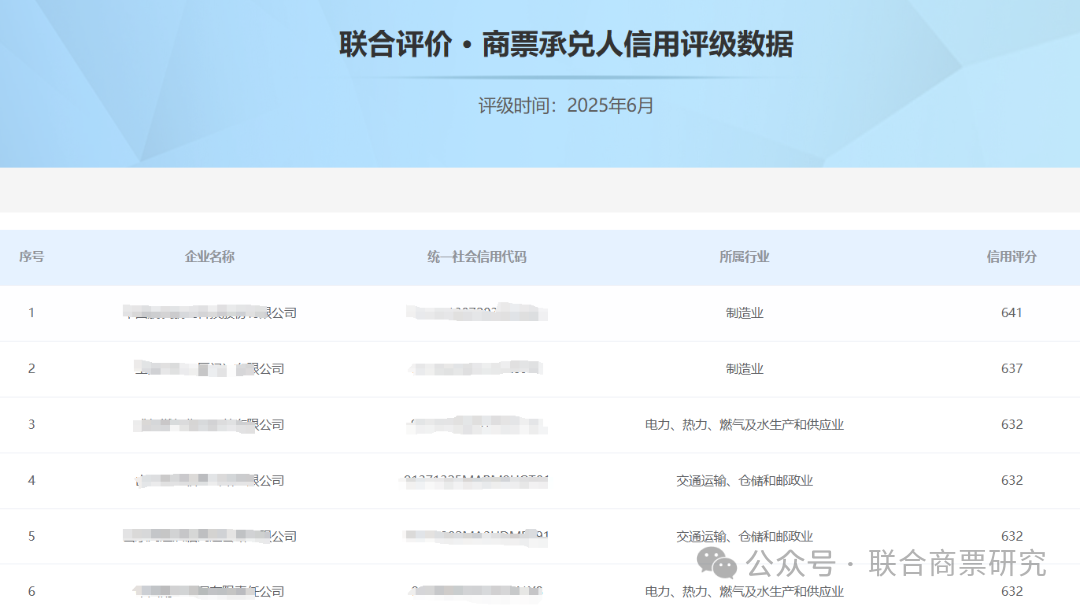Screen dimensions: 1080x606
Task: Click the credit score 641
Action: coord(1011,313)
